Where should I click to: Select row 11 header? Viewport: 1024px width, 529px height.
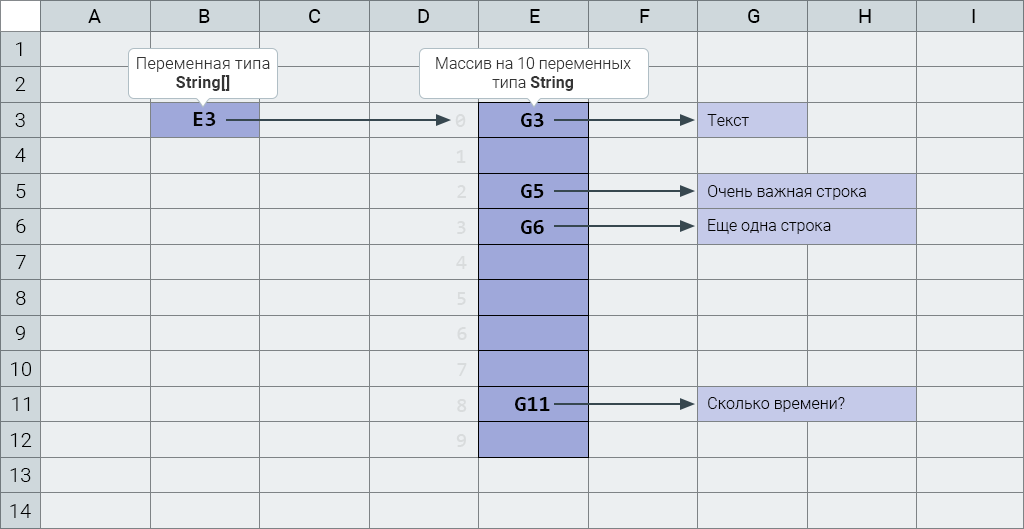20,404
